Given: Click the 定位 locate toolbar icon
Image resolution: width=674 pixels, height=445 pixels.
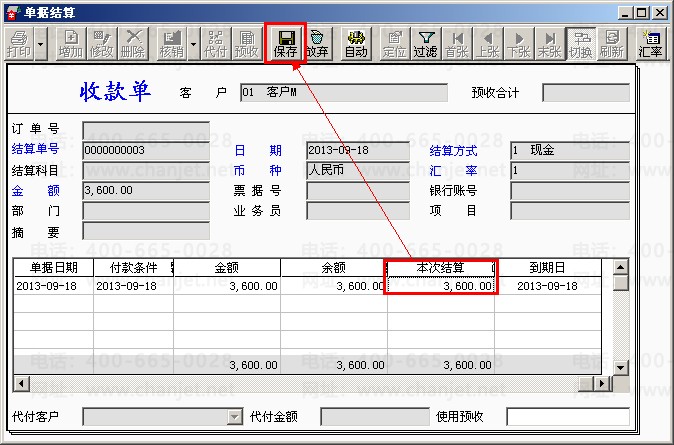Looking at the screenshot, I should 395,44.
